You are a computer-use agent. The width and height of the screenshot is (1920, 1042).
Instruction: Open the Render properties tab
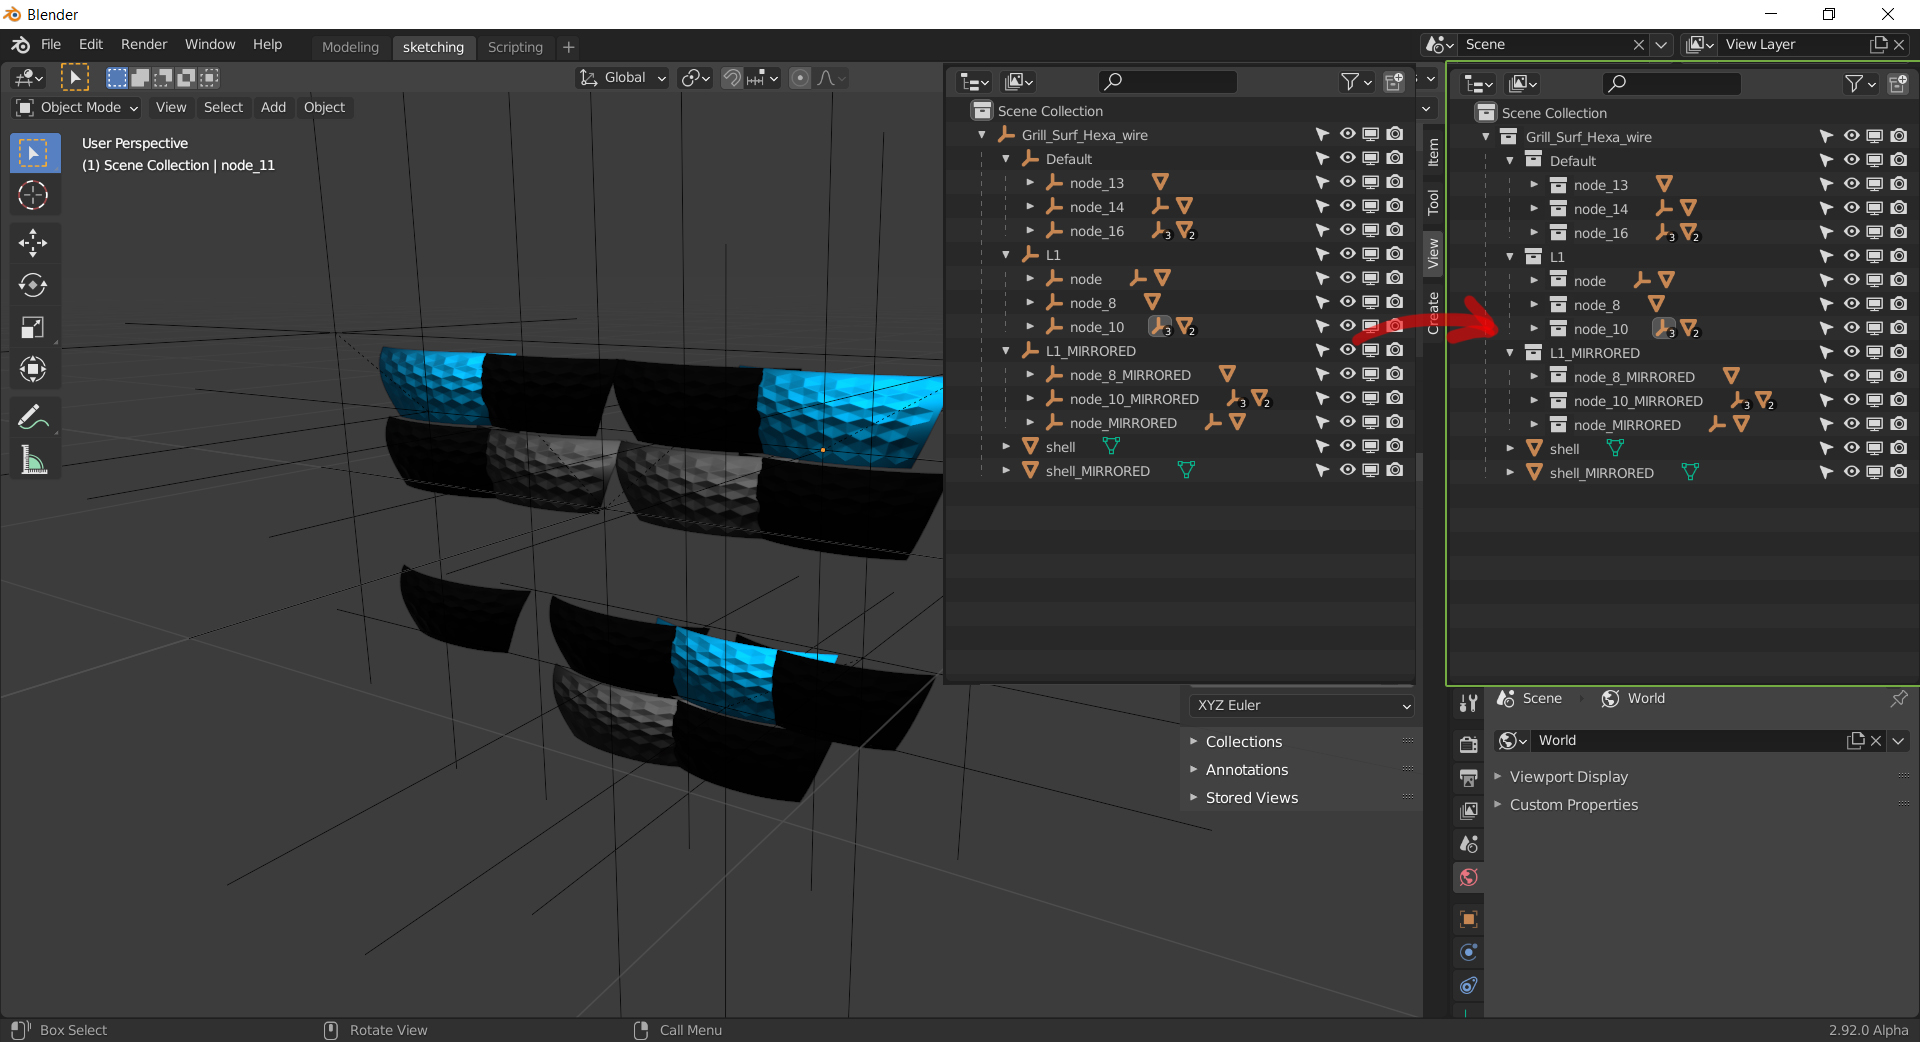tap(1468, 744)
